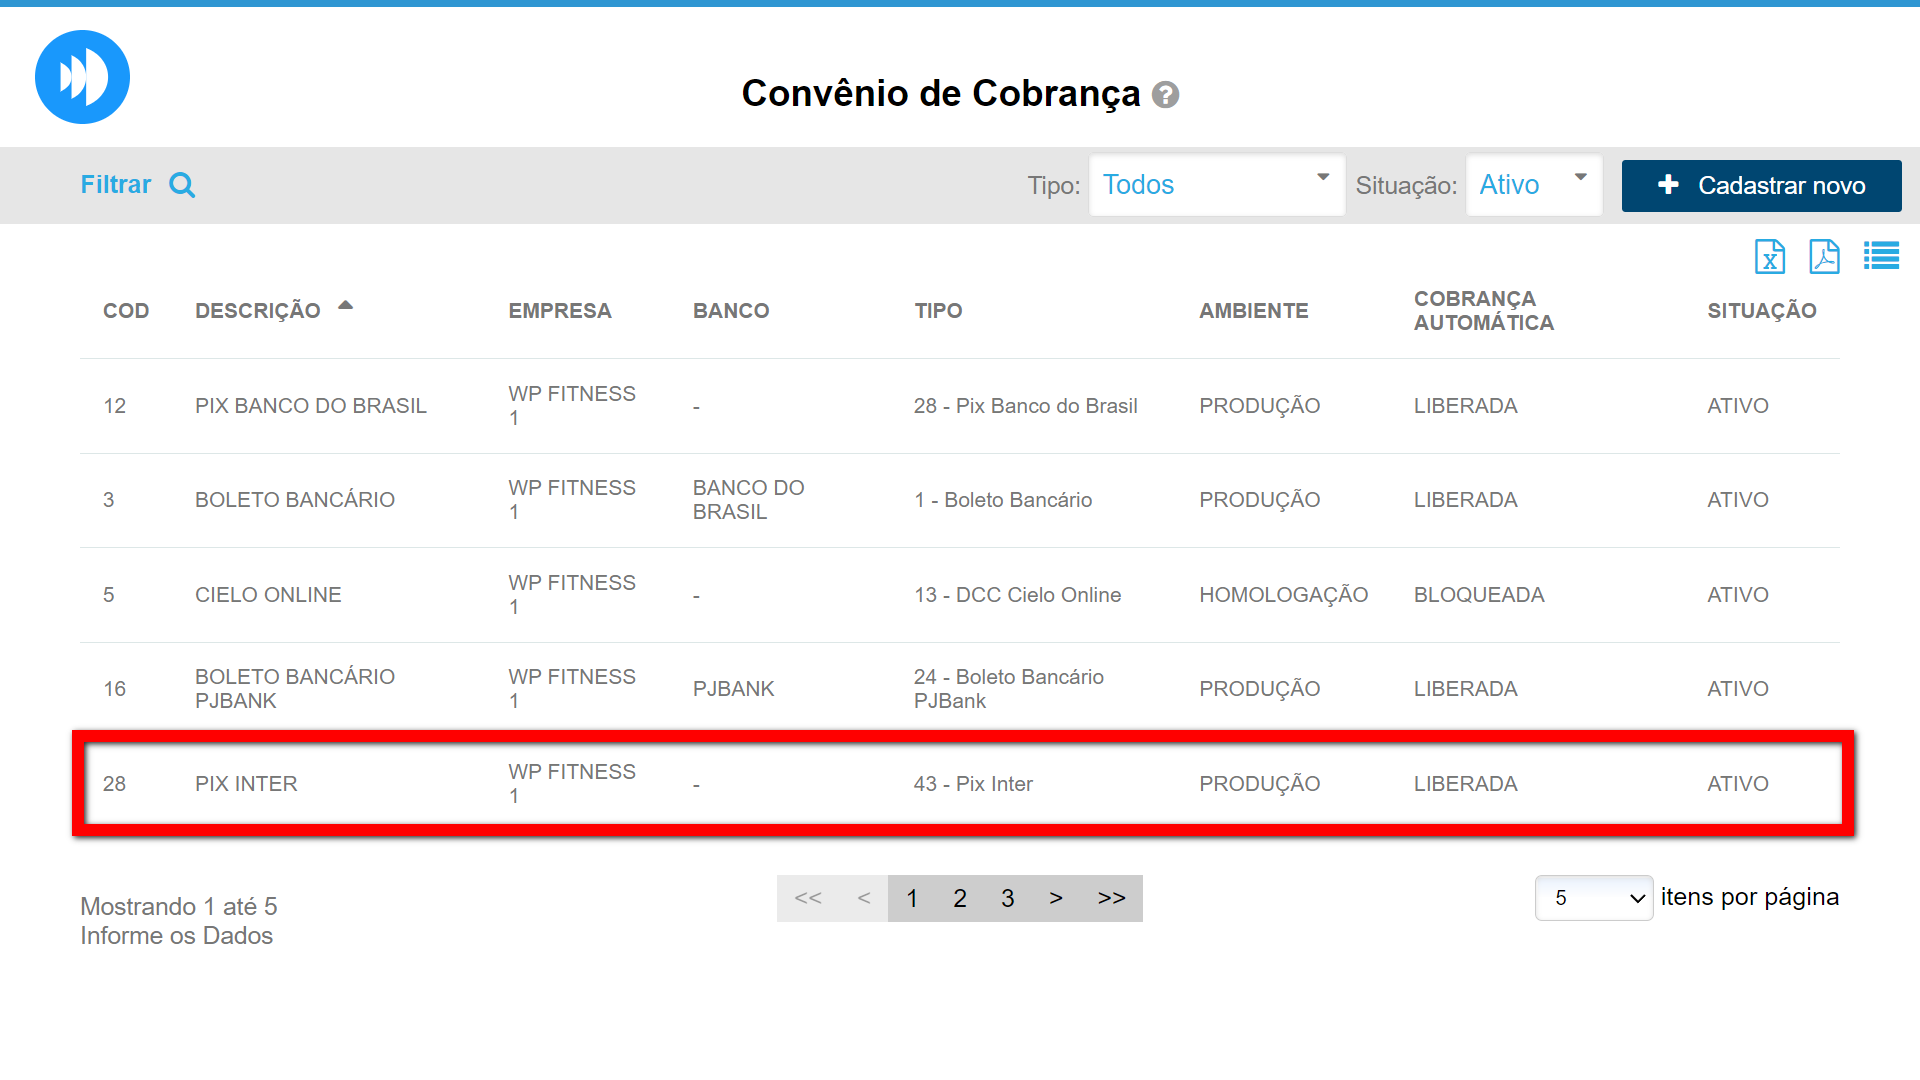
Task: Go to page 2 of results
Action: [960, 898]
